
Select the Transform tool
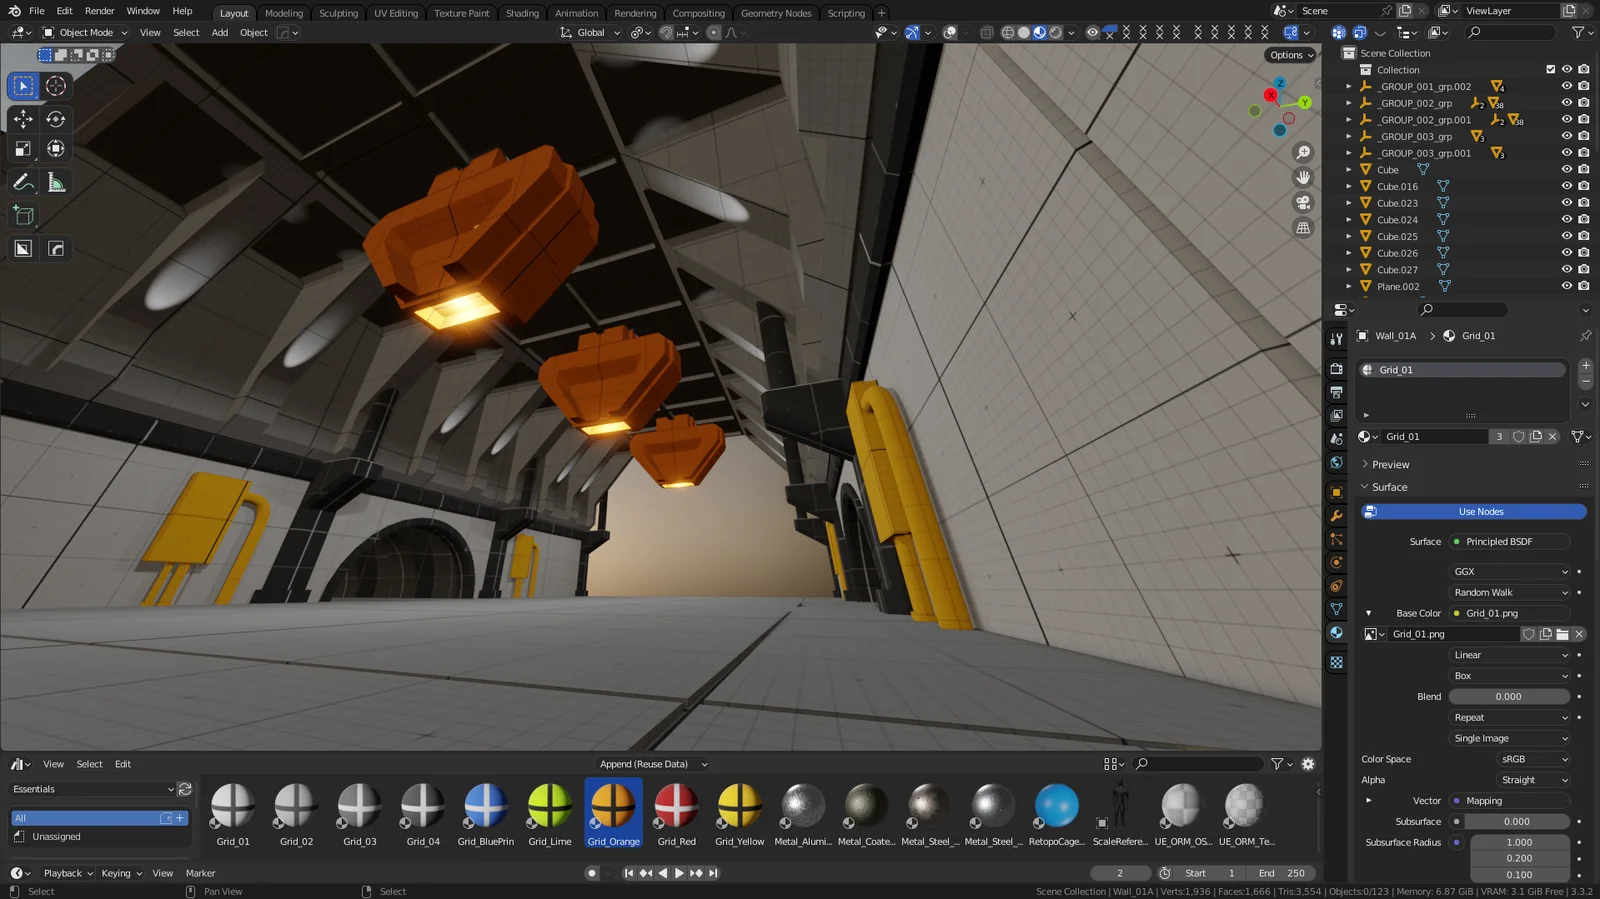[56, 149]
